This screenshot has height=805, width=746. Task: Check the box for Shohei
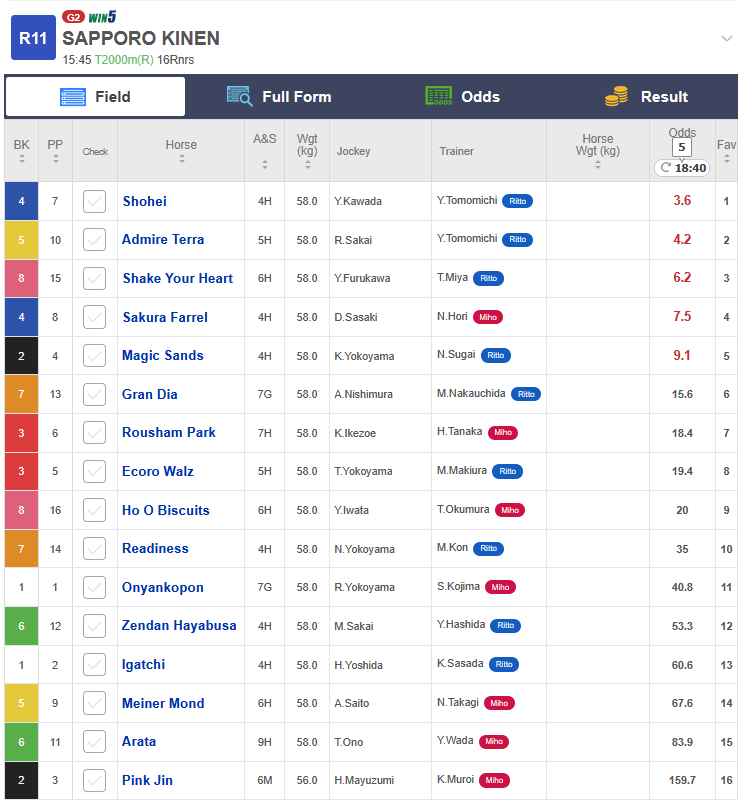[94, 201]
